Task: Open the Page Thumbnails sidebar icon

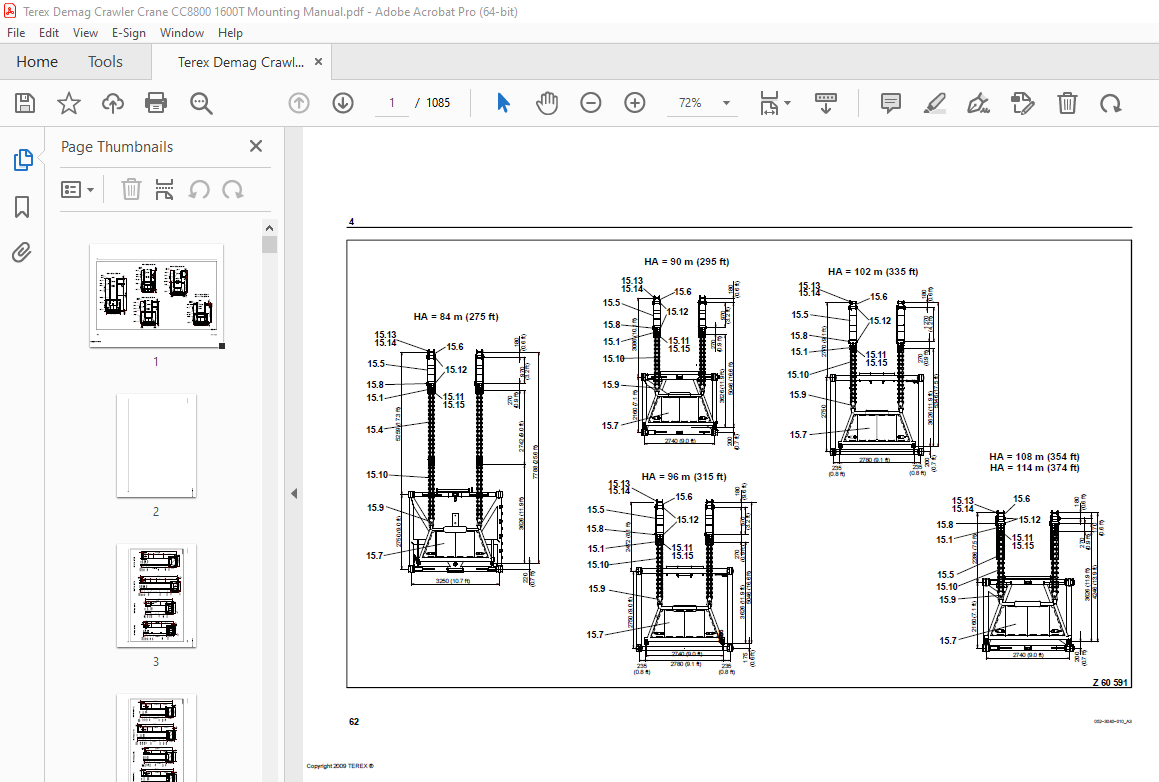Action: click(23, 160)
